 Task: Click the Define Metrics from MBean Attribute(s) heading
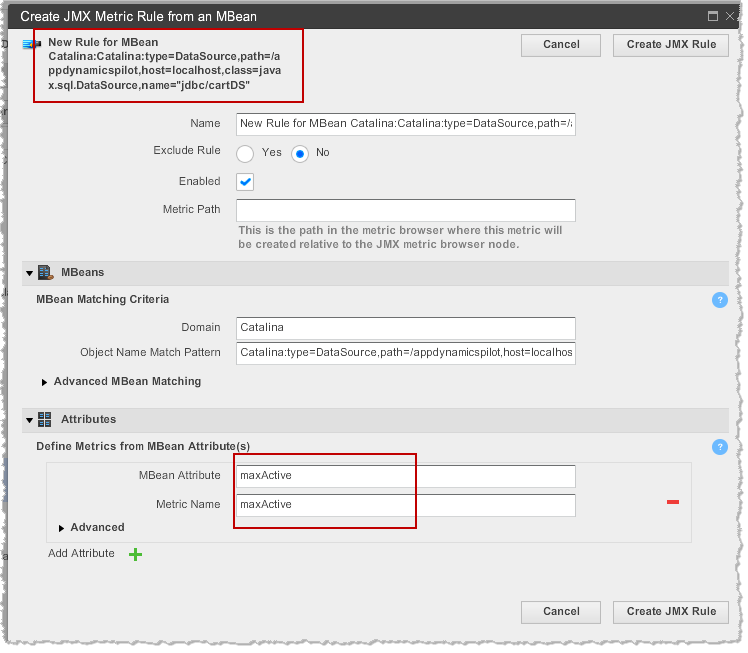pos(143,446)
